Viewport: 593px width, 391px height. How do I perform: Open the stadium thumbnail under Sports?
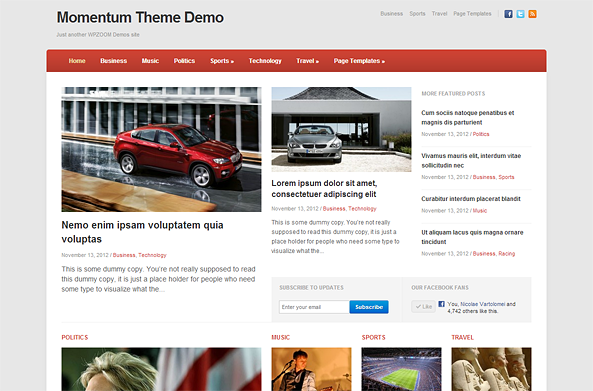tap(401, 369)
